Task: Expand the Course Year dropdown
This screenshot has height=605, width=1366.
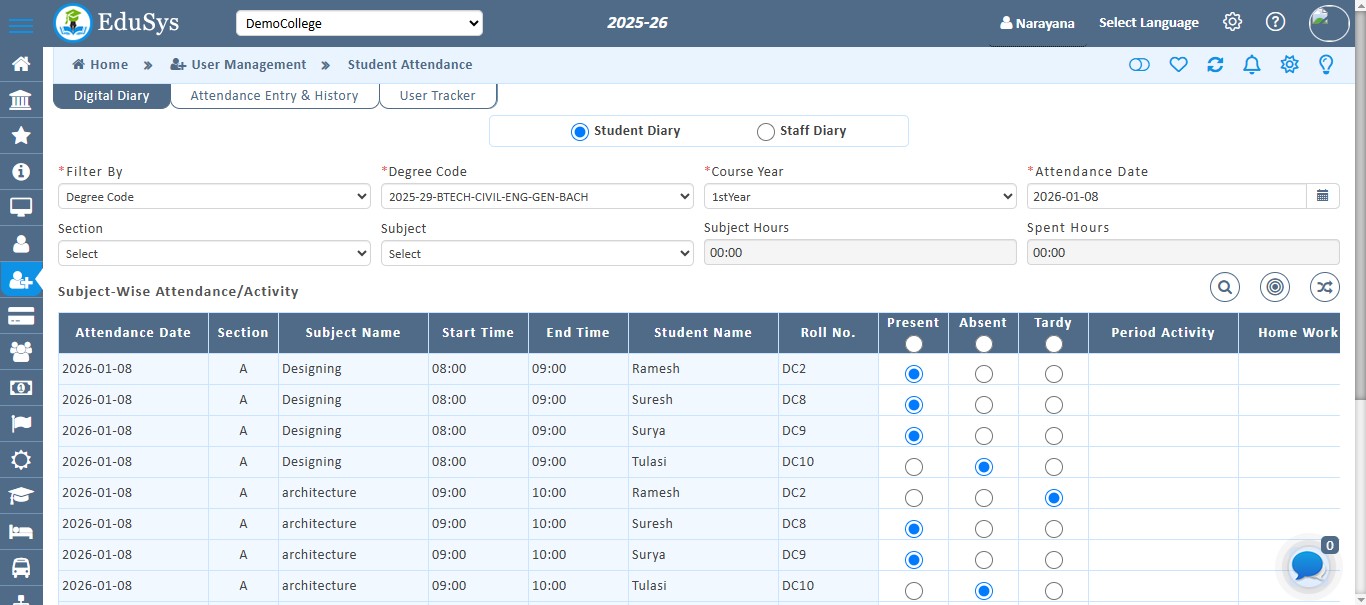Action: pyautogui.click(x=860, y=196)
